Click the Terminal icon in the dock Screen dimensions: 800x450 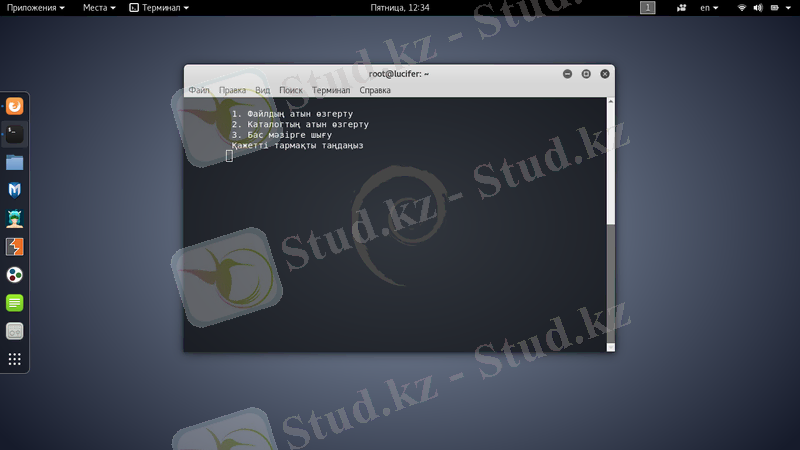[15, 132]
